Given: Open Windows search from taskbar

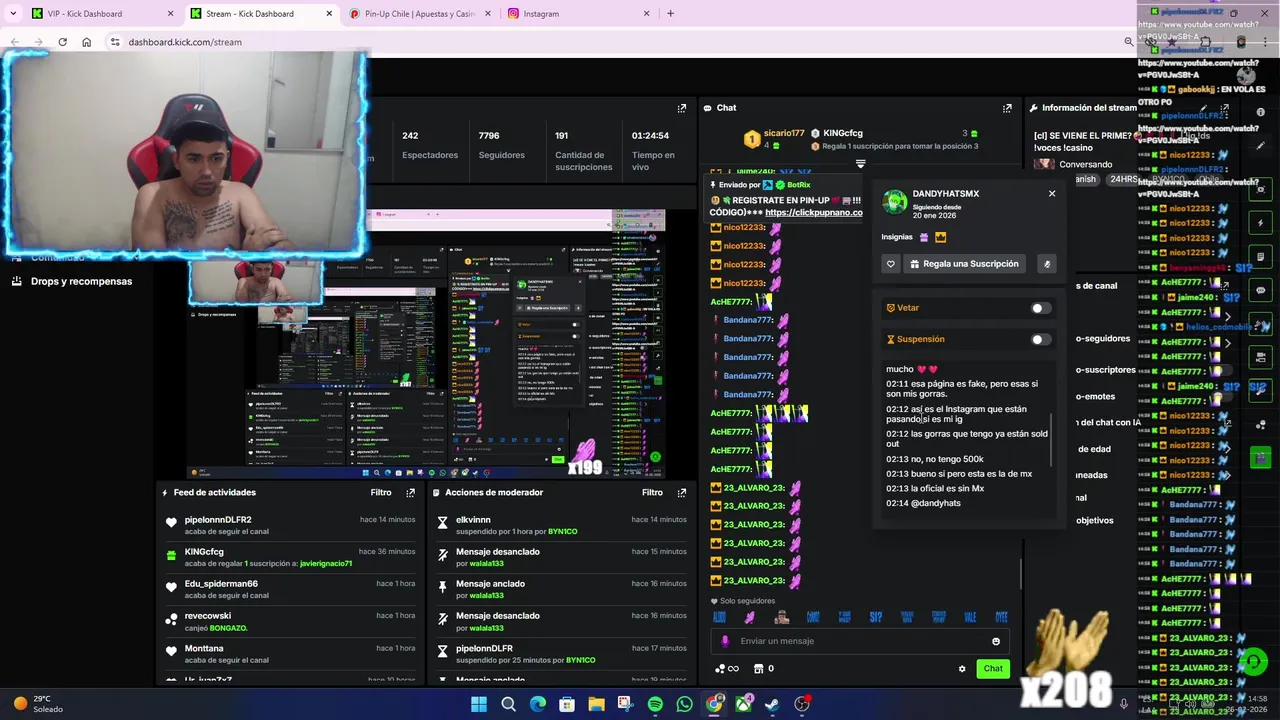Looking at the screenshot, I should [508, 704].
